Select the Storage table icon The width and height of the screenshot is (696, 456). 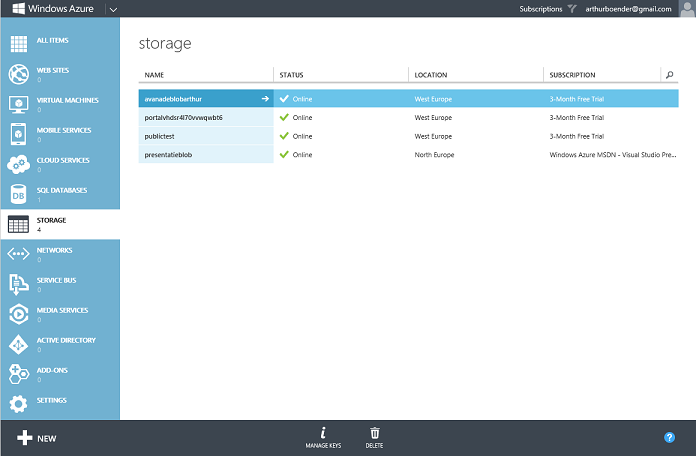tap(19, 224)
